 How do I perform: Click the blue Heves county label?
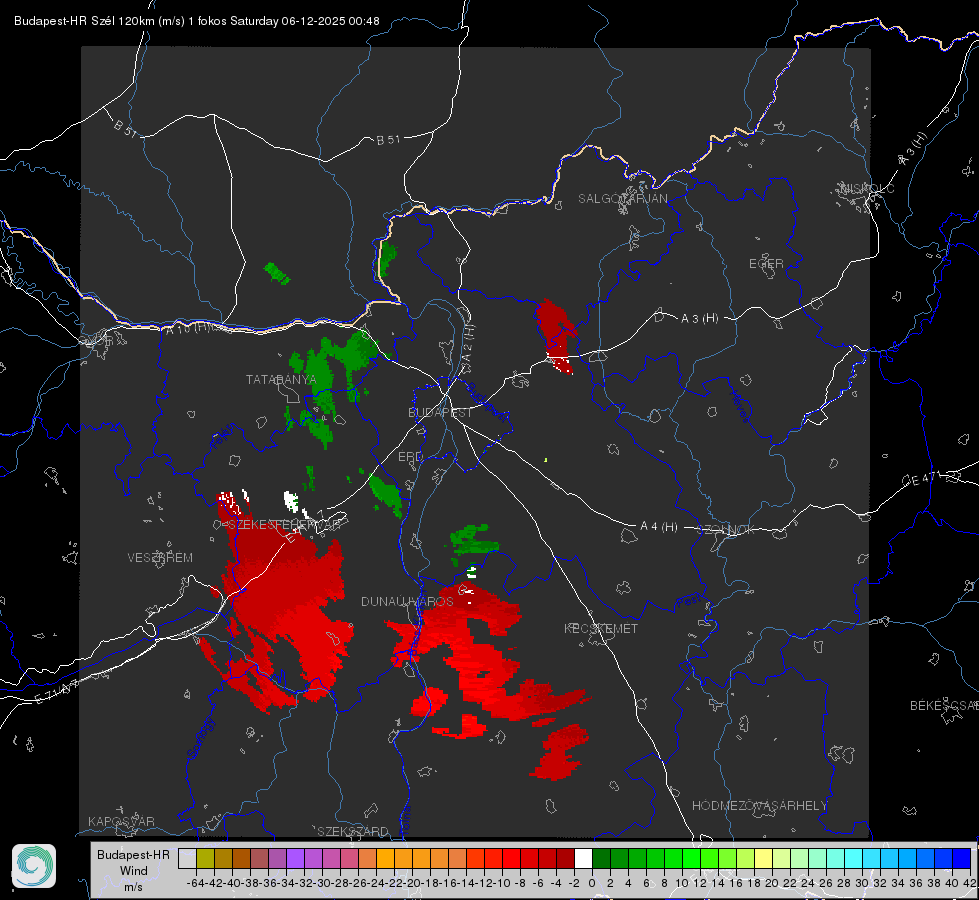click(739, 406)
